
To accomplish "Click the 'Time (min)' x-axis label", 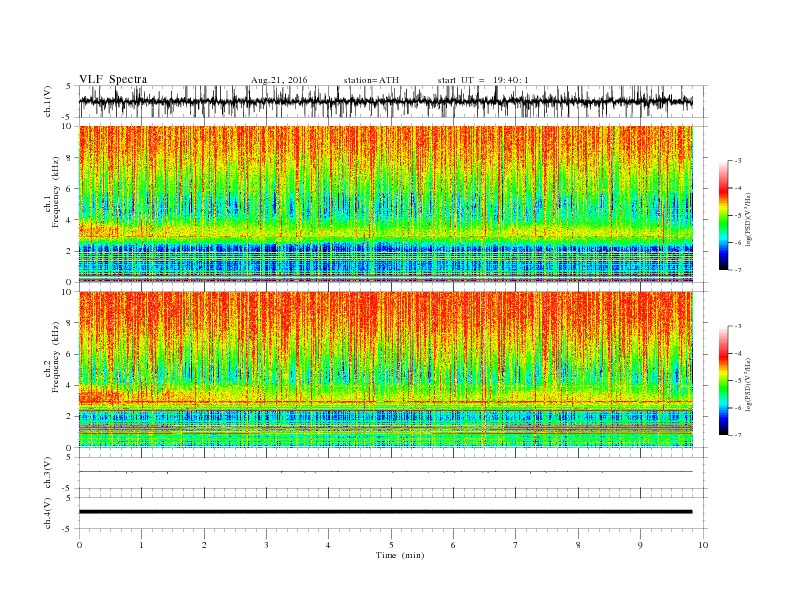I will (x=400, y=555).
